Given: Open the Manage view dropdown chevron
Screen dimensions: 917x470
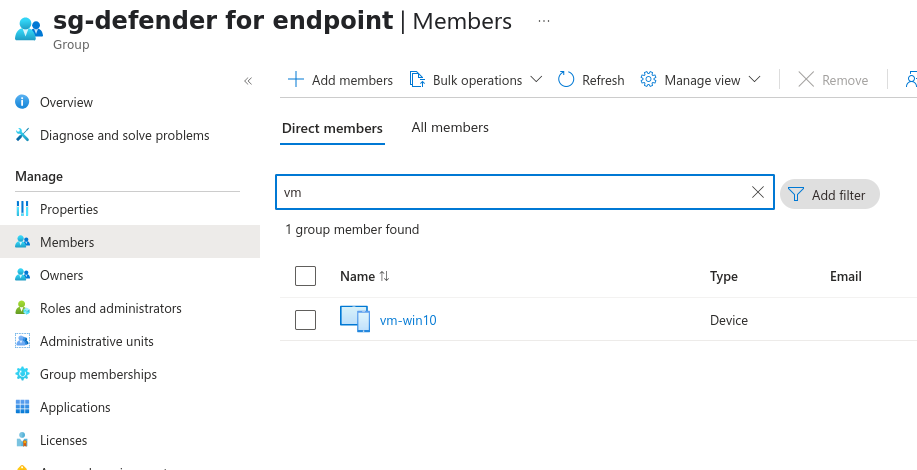Looking at the screenshot, I should (x=754, y=80).
